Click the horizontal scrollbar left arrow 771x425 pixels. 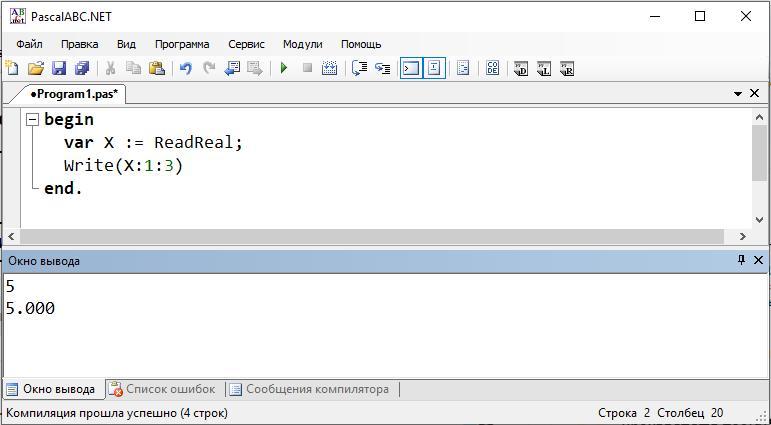(11, 237)
